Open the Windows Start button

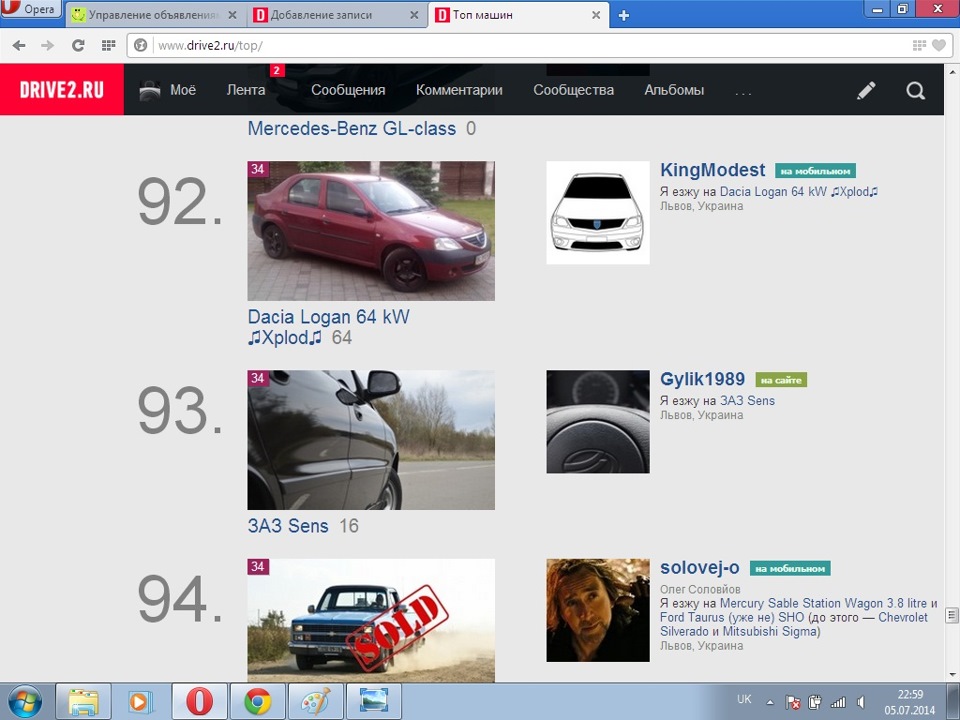[x=25, y=701]
